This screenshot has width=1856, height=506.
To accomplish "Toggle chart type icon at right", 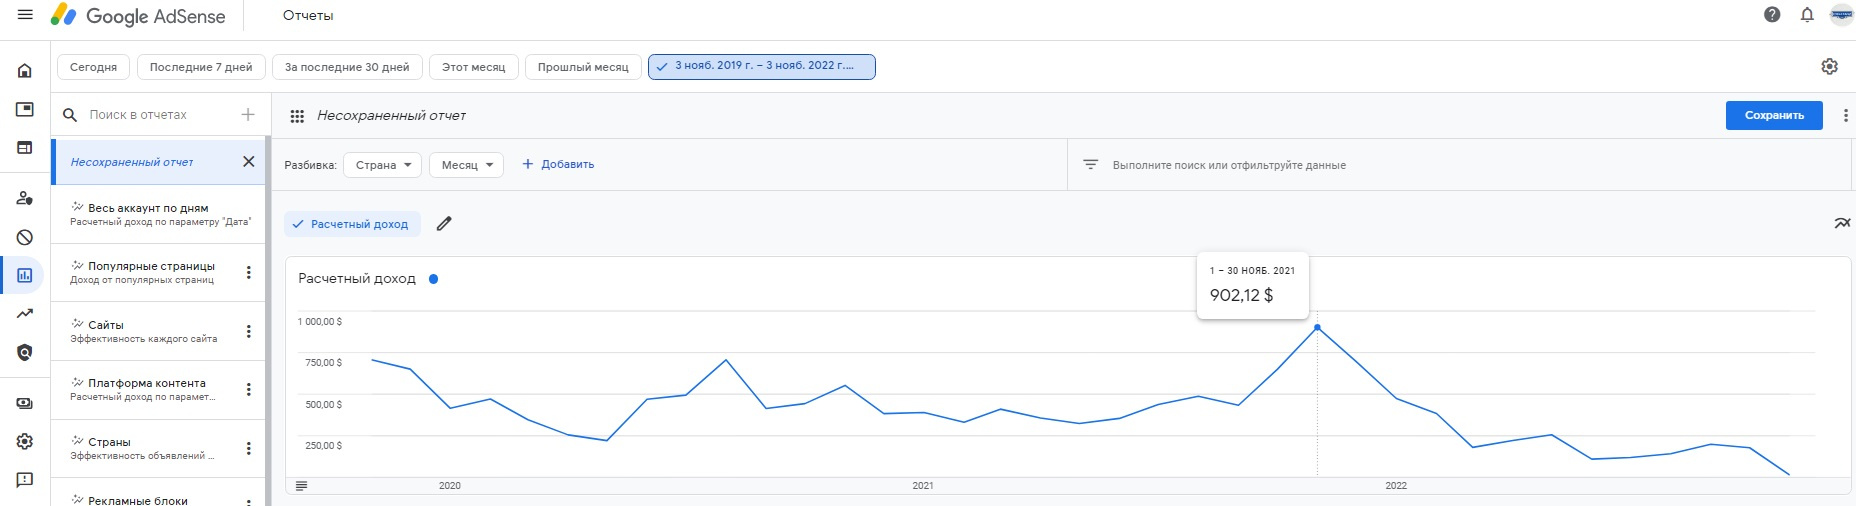I will point(1841,223).
